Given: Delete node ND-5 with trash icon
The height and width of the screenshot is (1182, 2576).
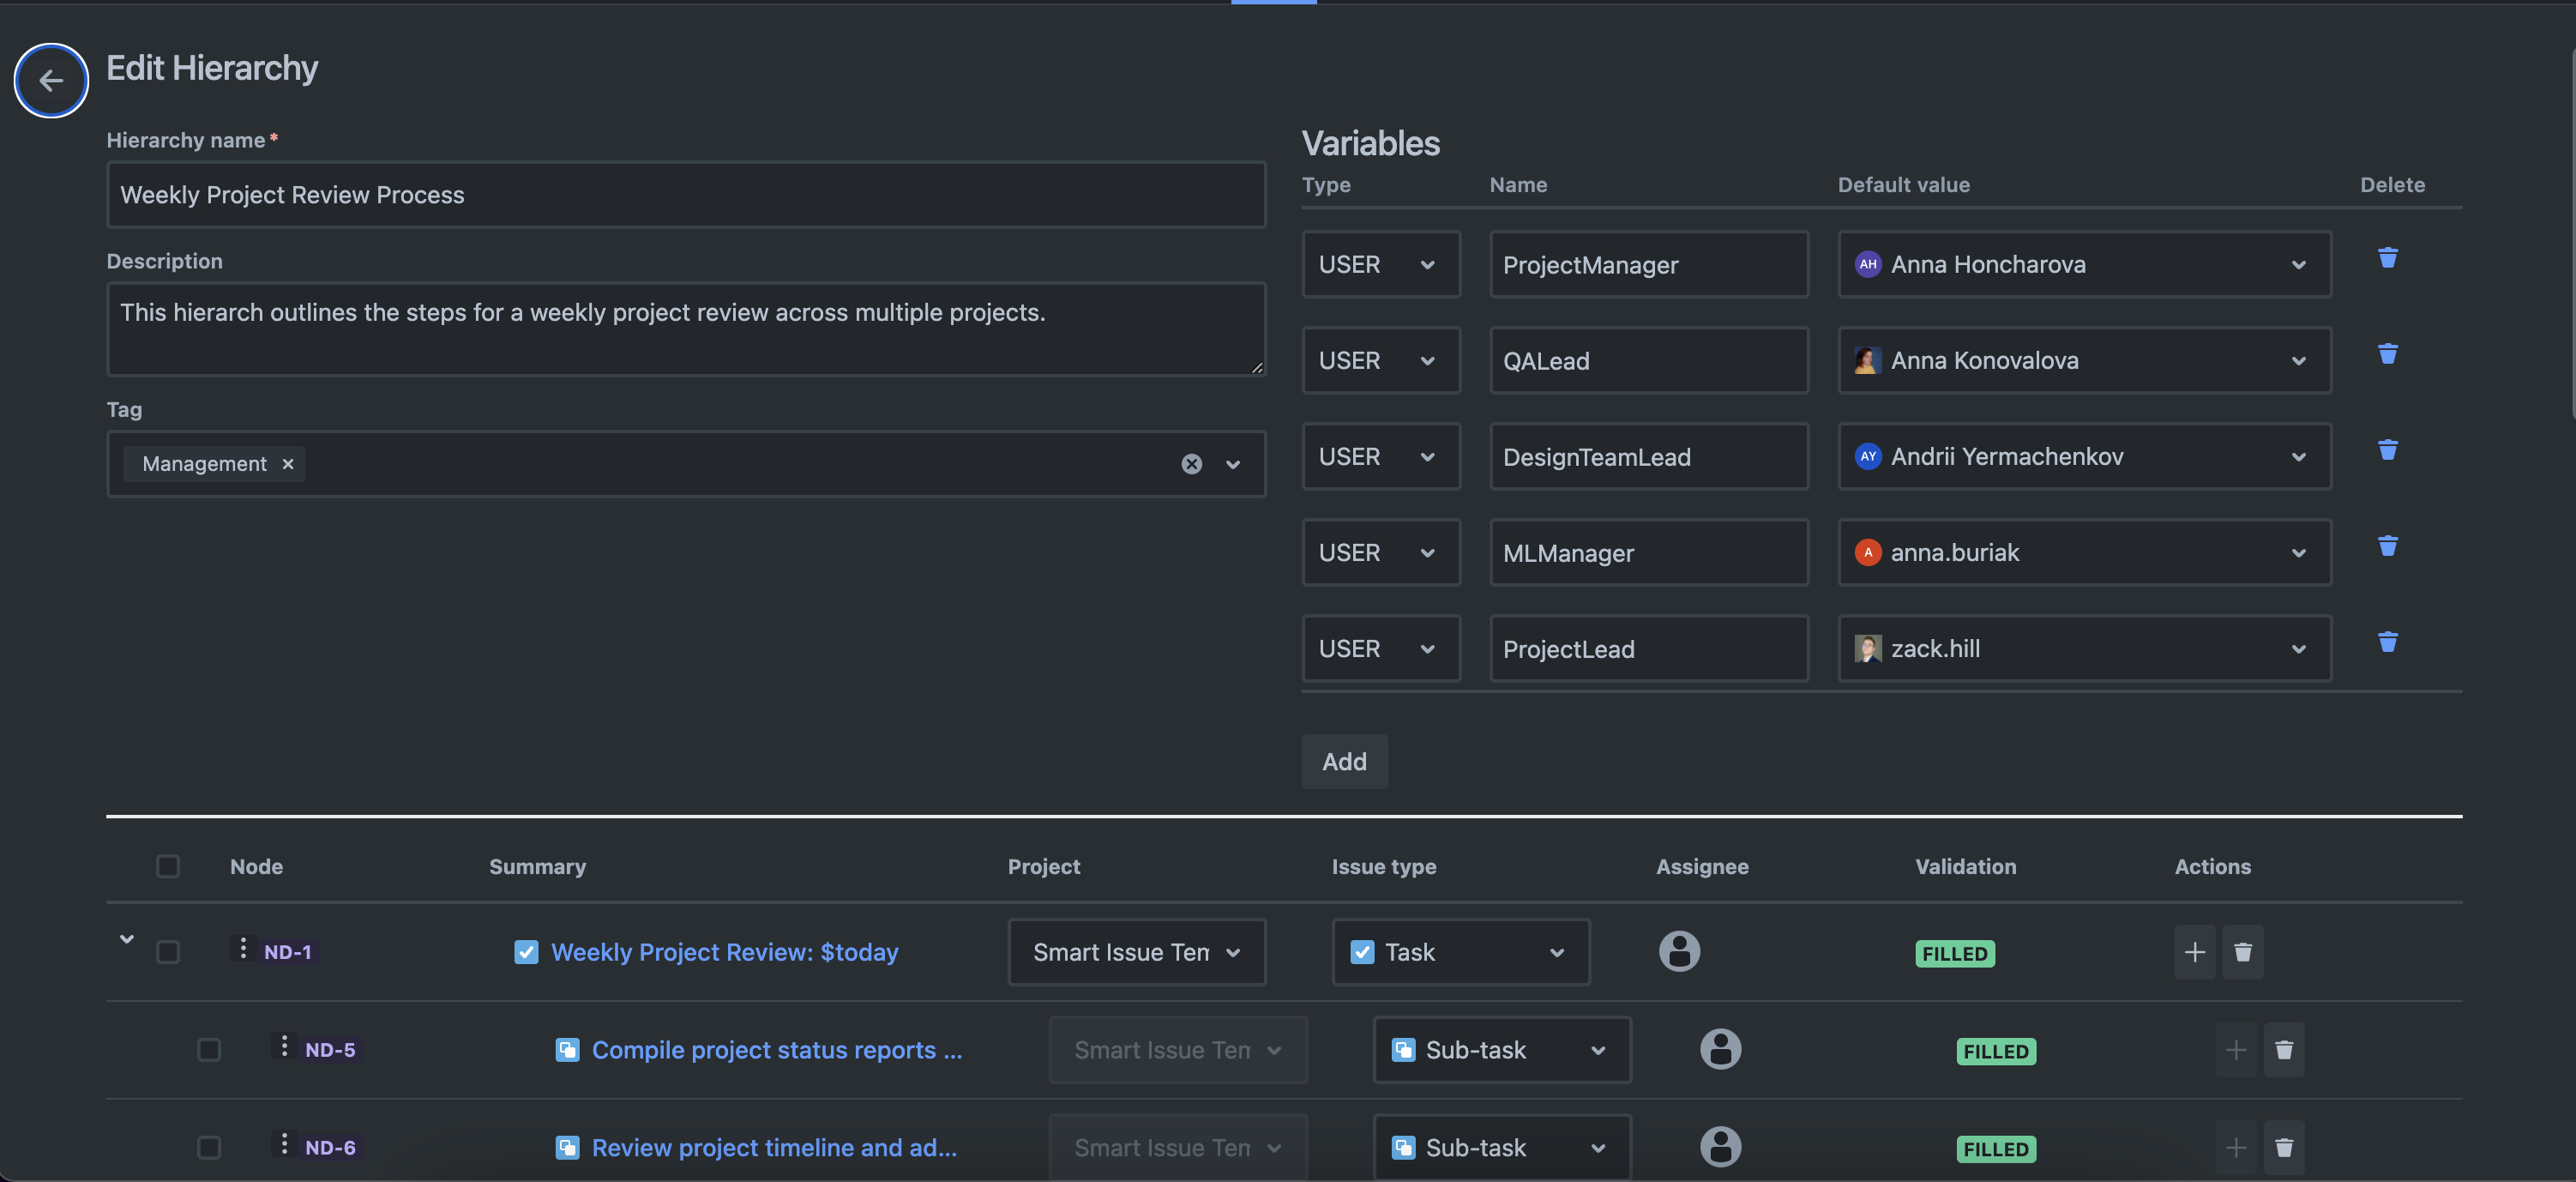Looking at the screenshot, I should point(2283,1050).
